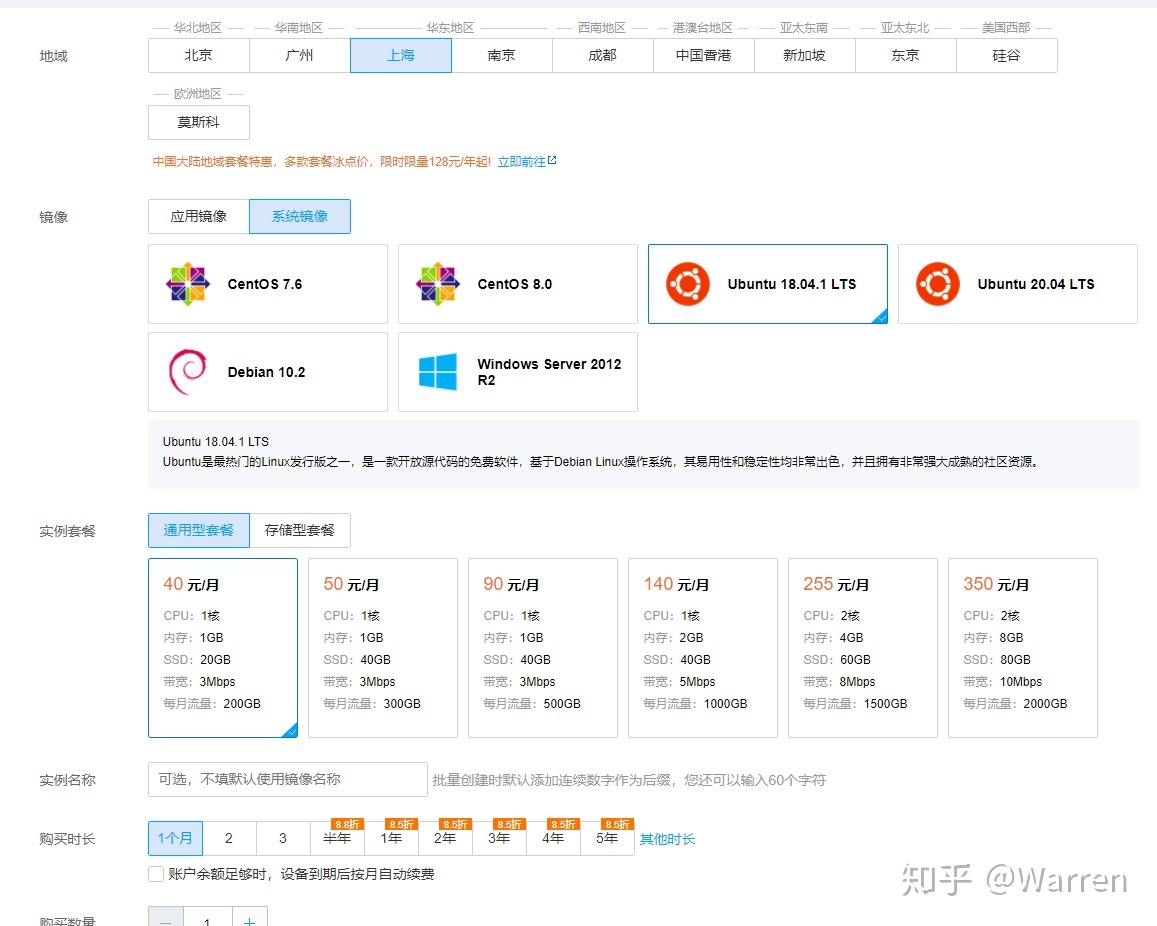Select the 3 month purchase duration
The height and width of the screenshot is (926, 1157).
click(x=283, y=838)
